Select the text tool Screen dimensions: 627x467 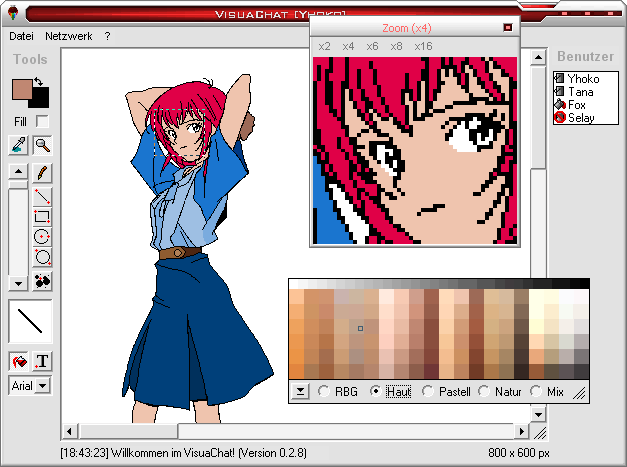tap(42, 361)
